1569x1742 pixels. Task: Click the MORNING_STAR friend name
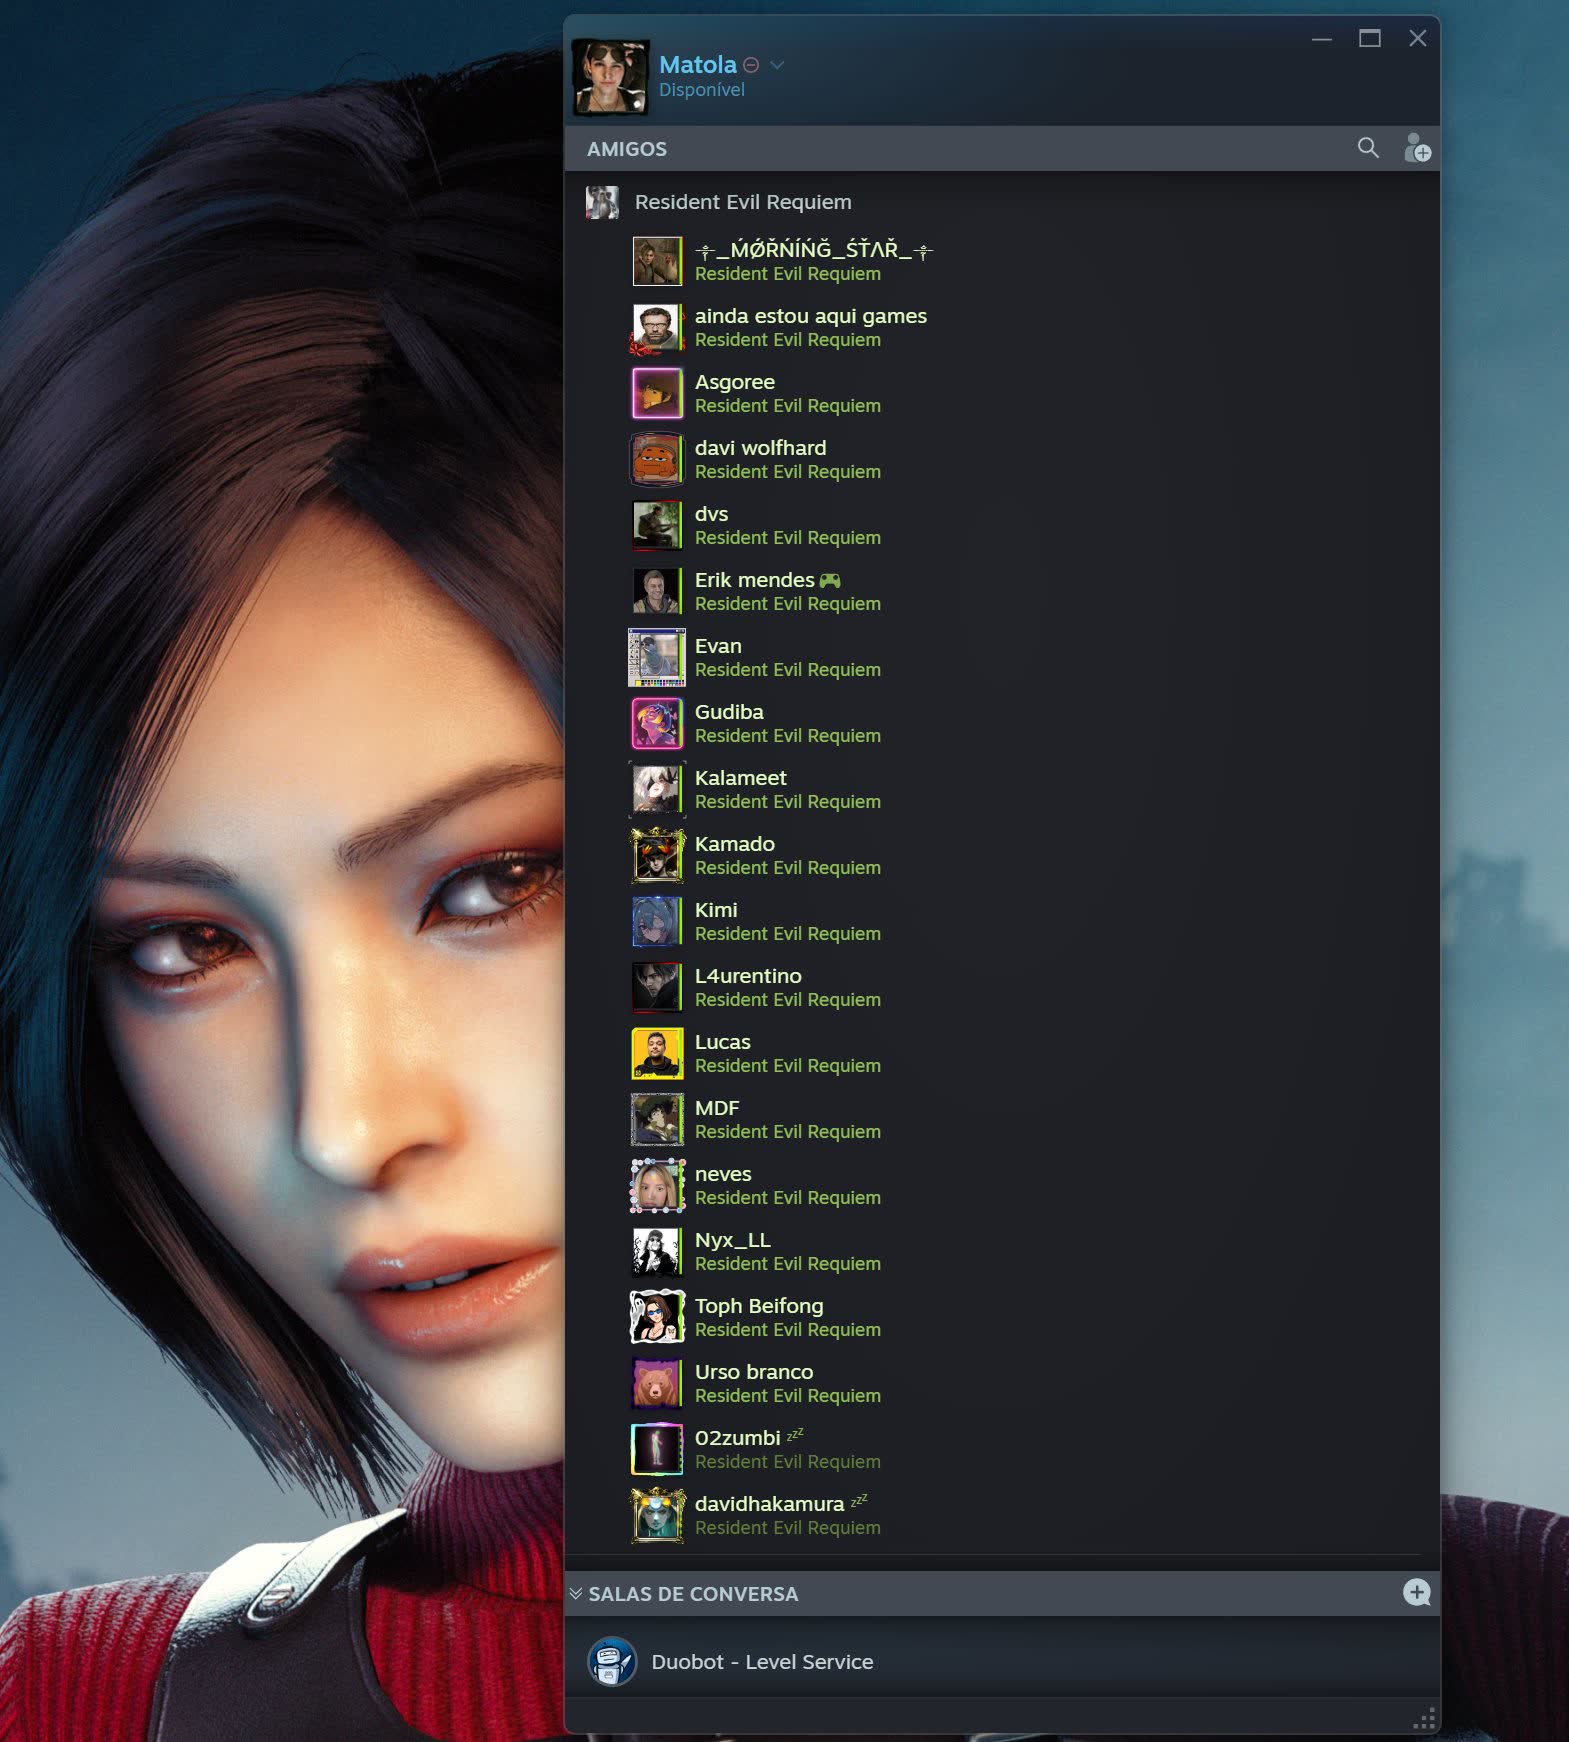(x=813, y=250)
